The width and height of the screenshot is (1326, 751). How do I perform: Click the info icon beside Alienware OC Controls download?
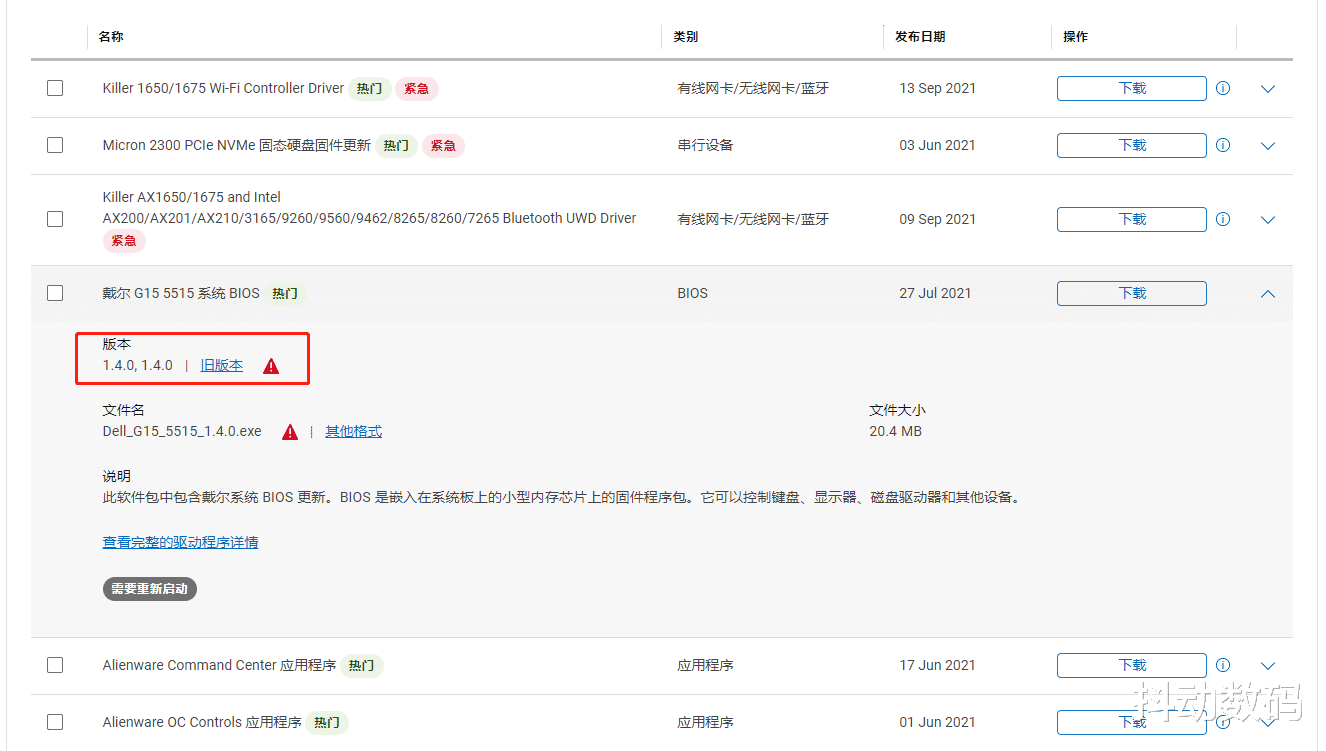tap(1222, 722)
